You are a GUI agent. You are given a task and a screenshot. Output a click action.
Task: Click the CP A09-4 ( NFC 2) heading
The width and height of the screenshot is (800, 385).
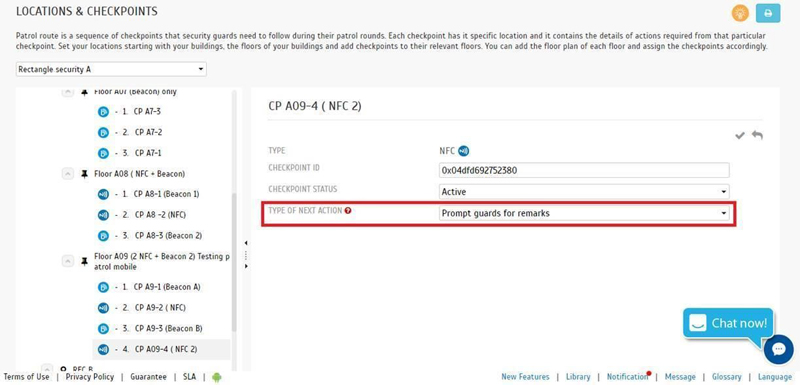pos(315,106)
